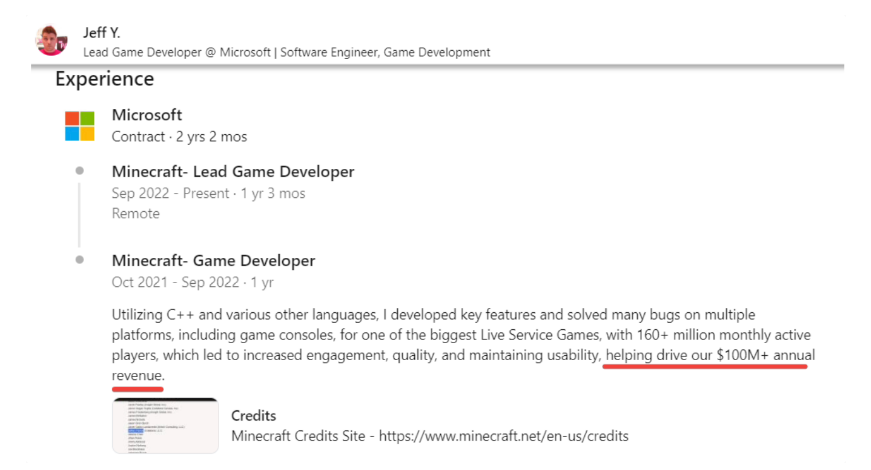Click the profile headline under Jeff Y.
This screenshot has width=871, height=470.
coord(287,52)
